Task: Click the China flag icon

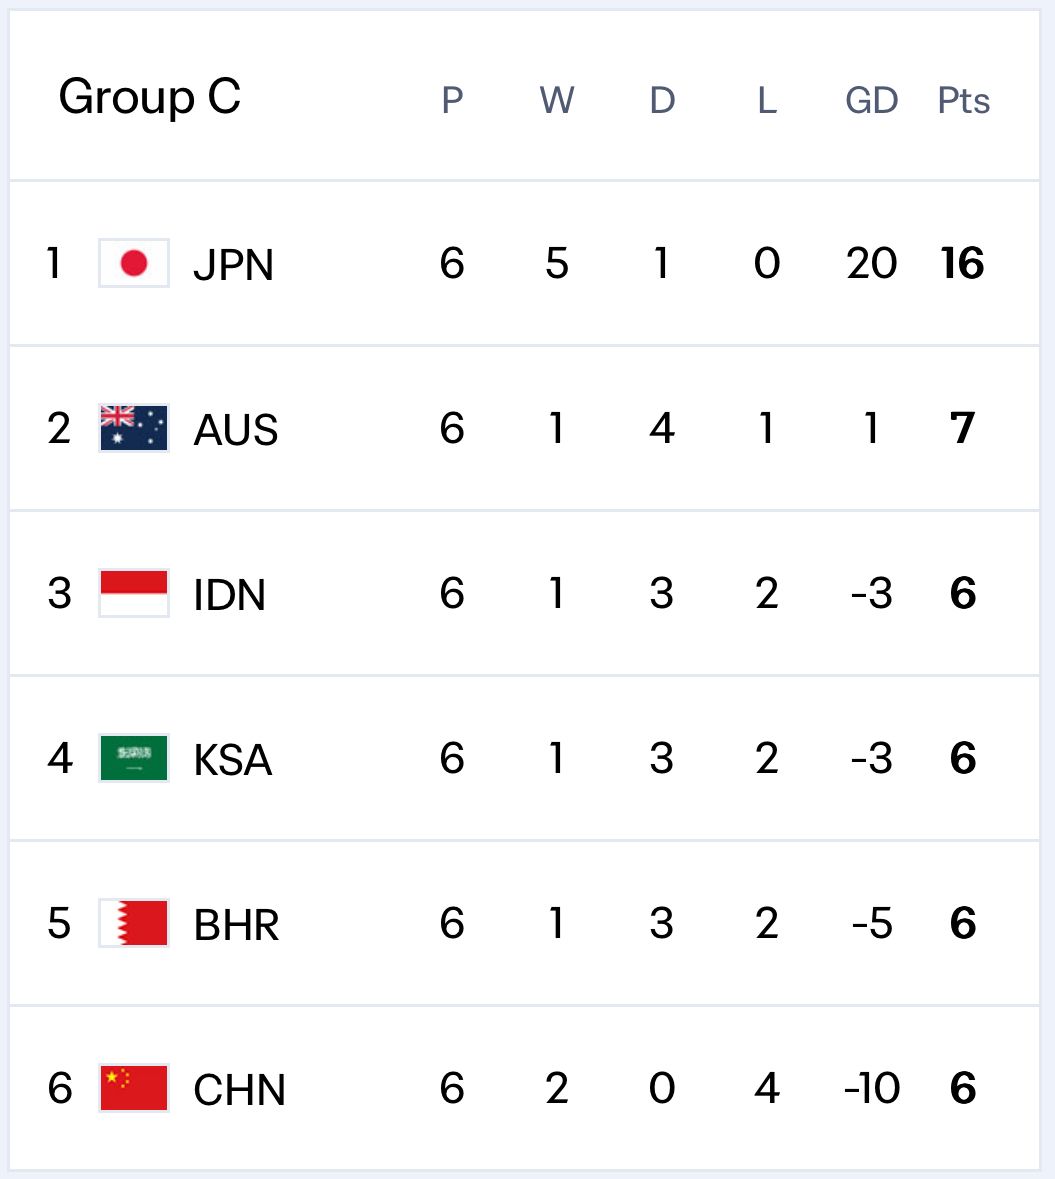Action: tap(134, 1088)
